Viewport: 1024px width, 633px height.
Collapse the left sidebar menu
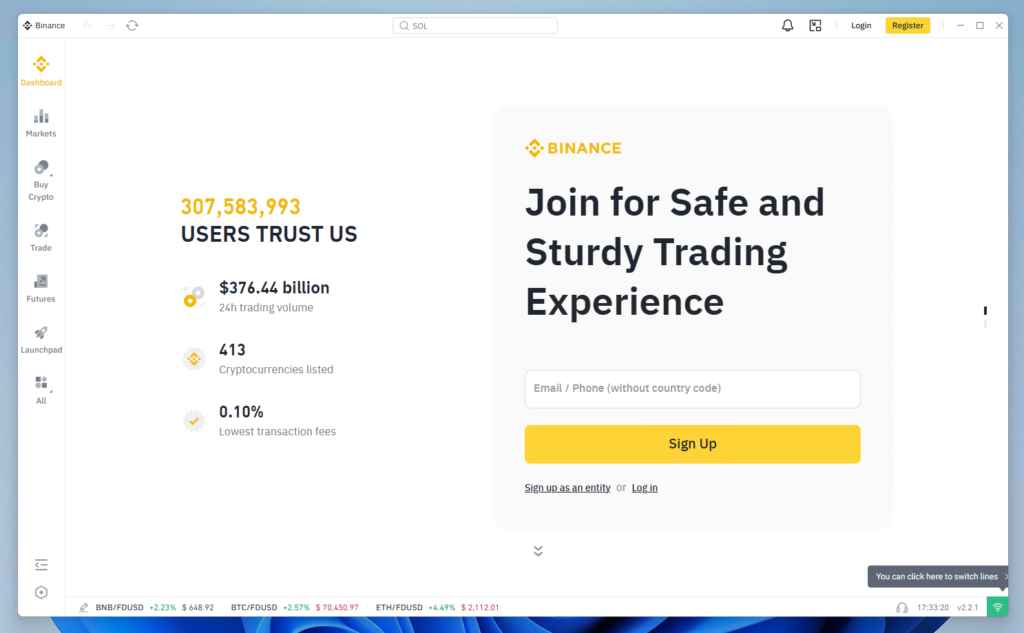41,565
